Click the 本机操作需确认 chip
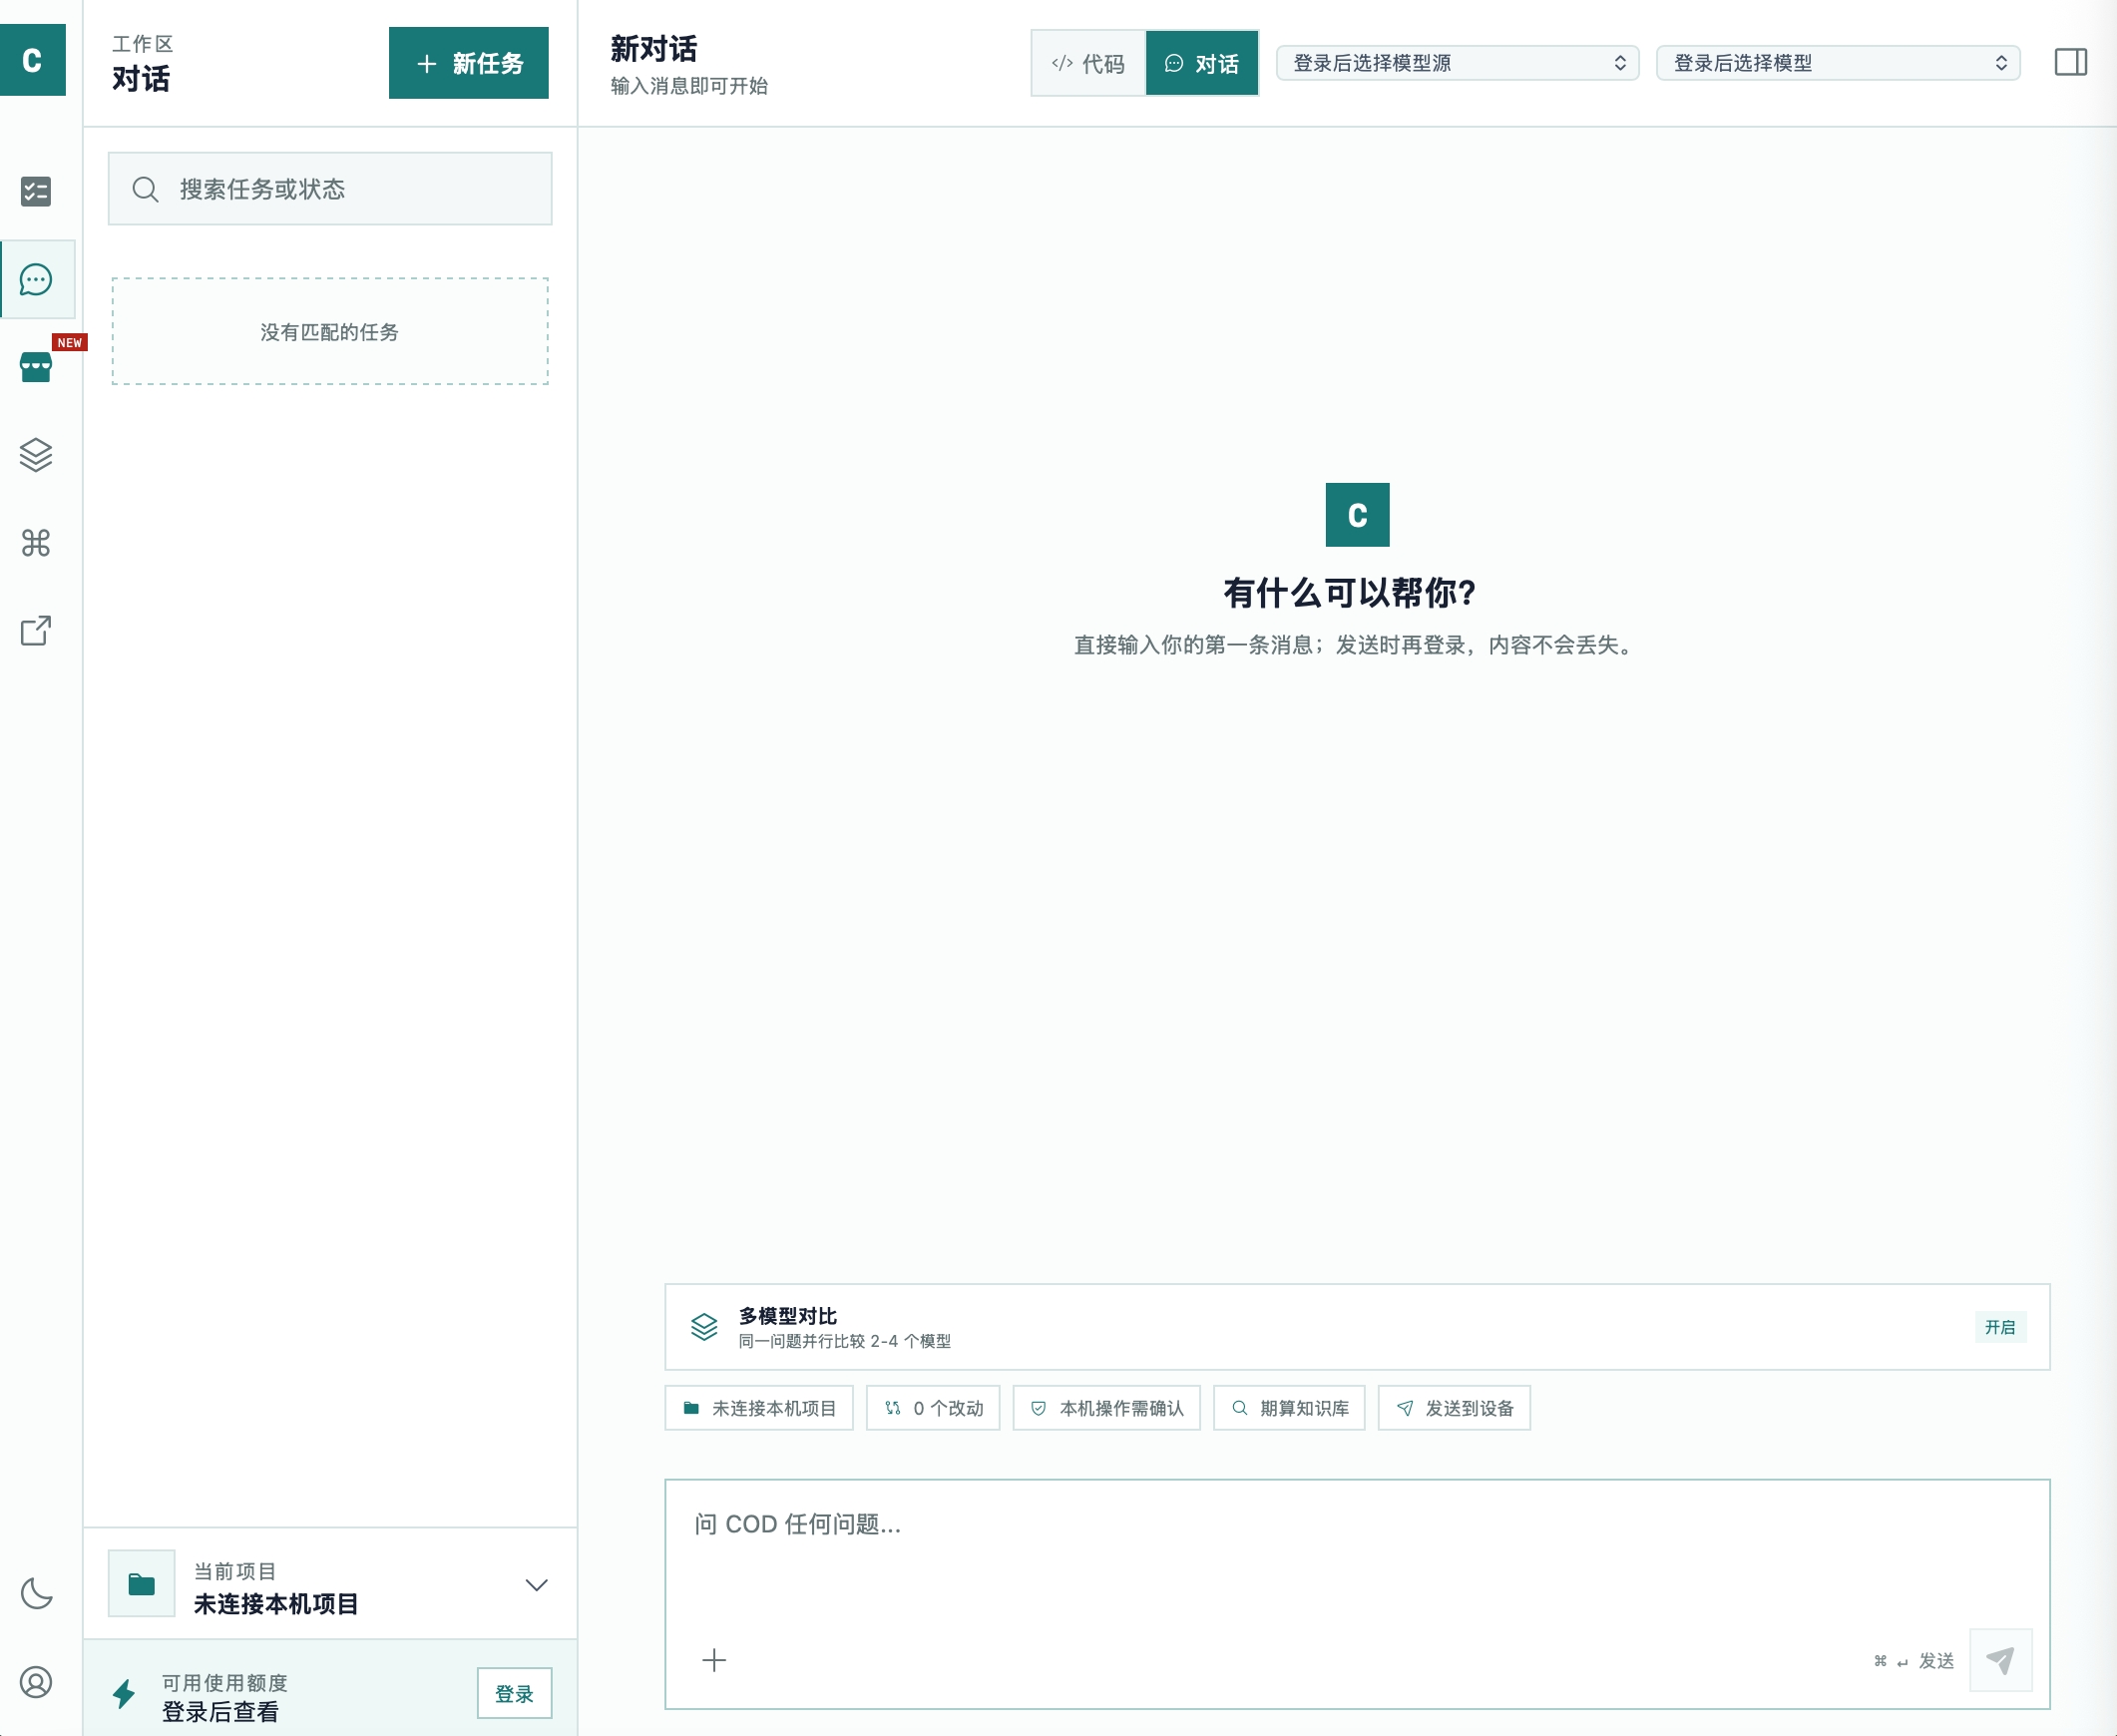This screenshot has width=2117, height=1736. (1106, 1408)
